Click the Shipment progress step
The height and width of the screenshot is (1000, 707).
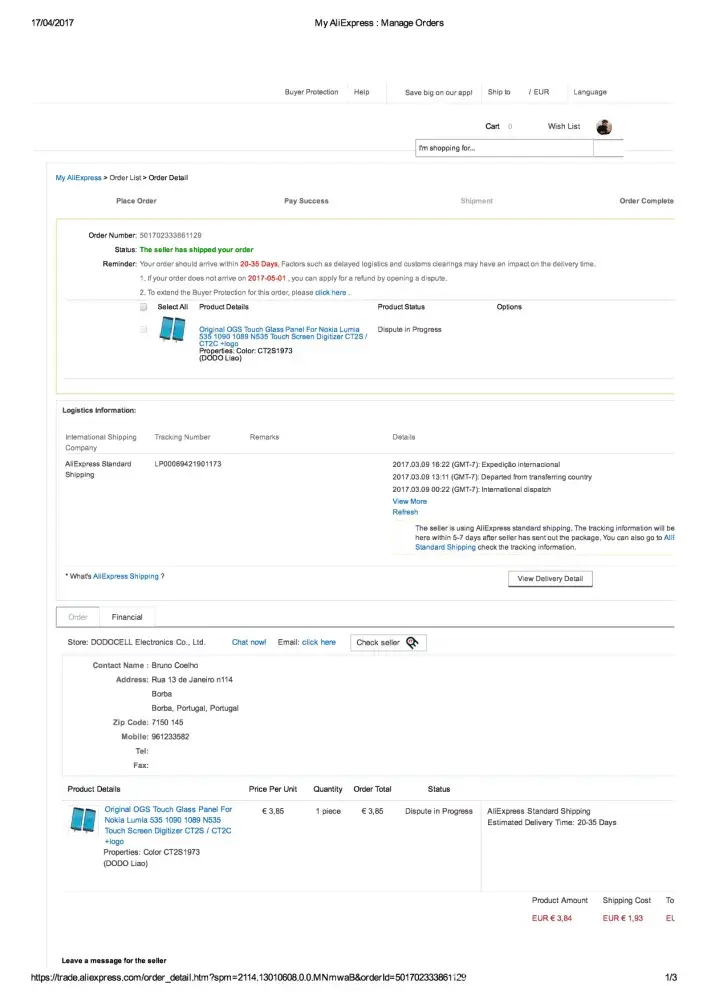[476, 201]
